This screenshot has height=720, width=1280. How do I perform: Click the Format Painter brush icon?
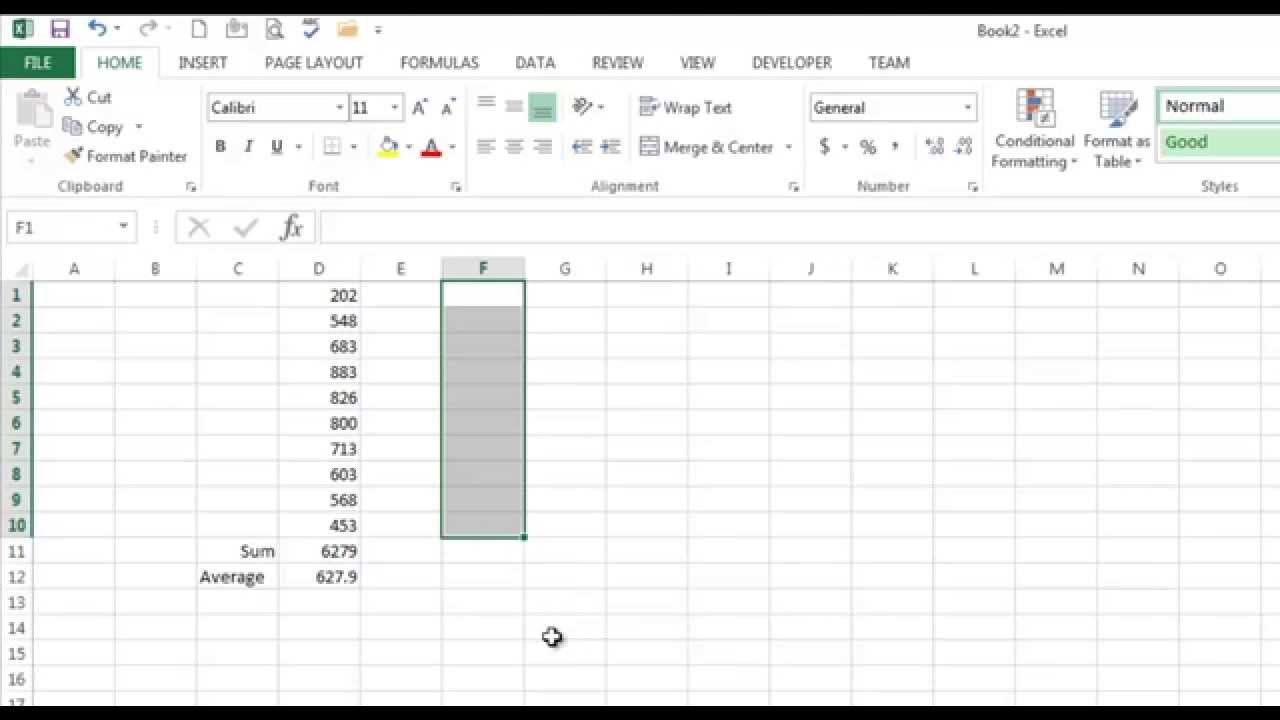[x=73, y=156]
